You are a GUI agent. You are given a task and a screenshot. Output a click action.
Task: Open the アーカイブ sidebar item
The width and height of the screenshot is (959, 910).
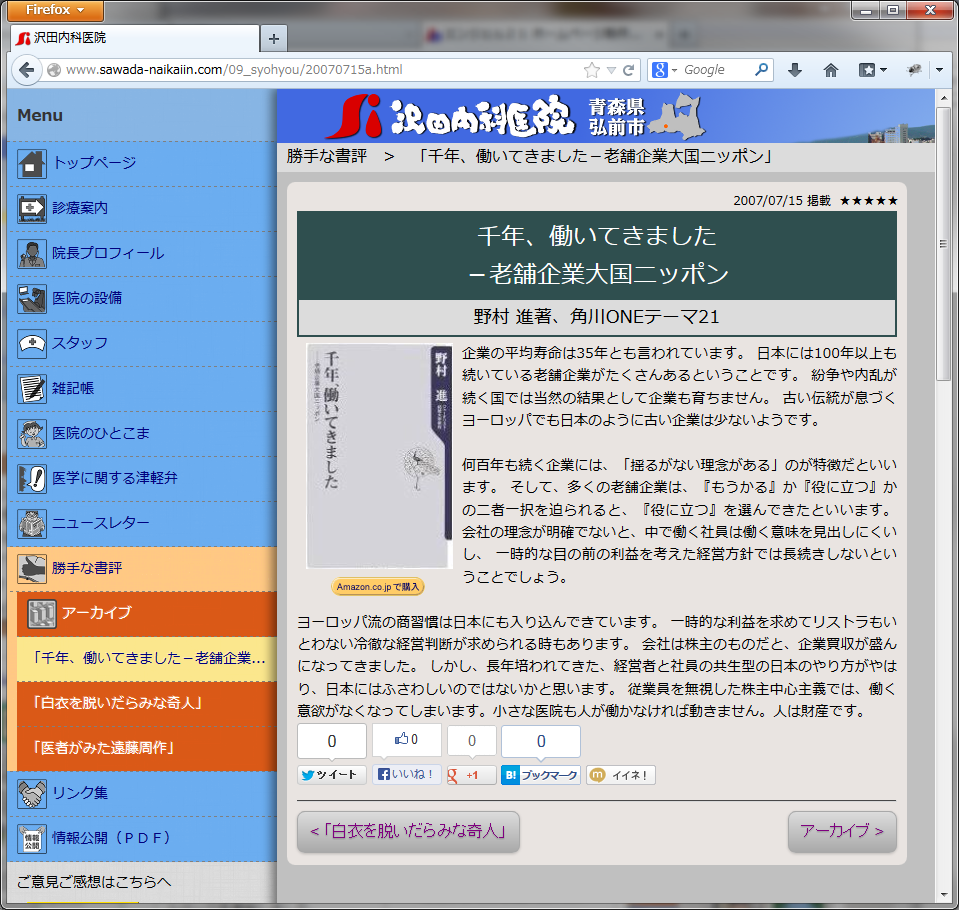pyautogui.click(x=96, y=613)
